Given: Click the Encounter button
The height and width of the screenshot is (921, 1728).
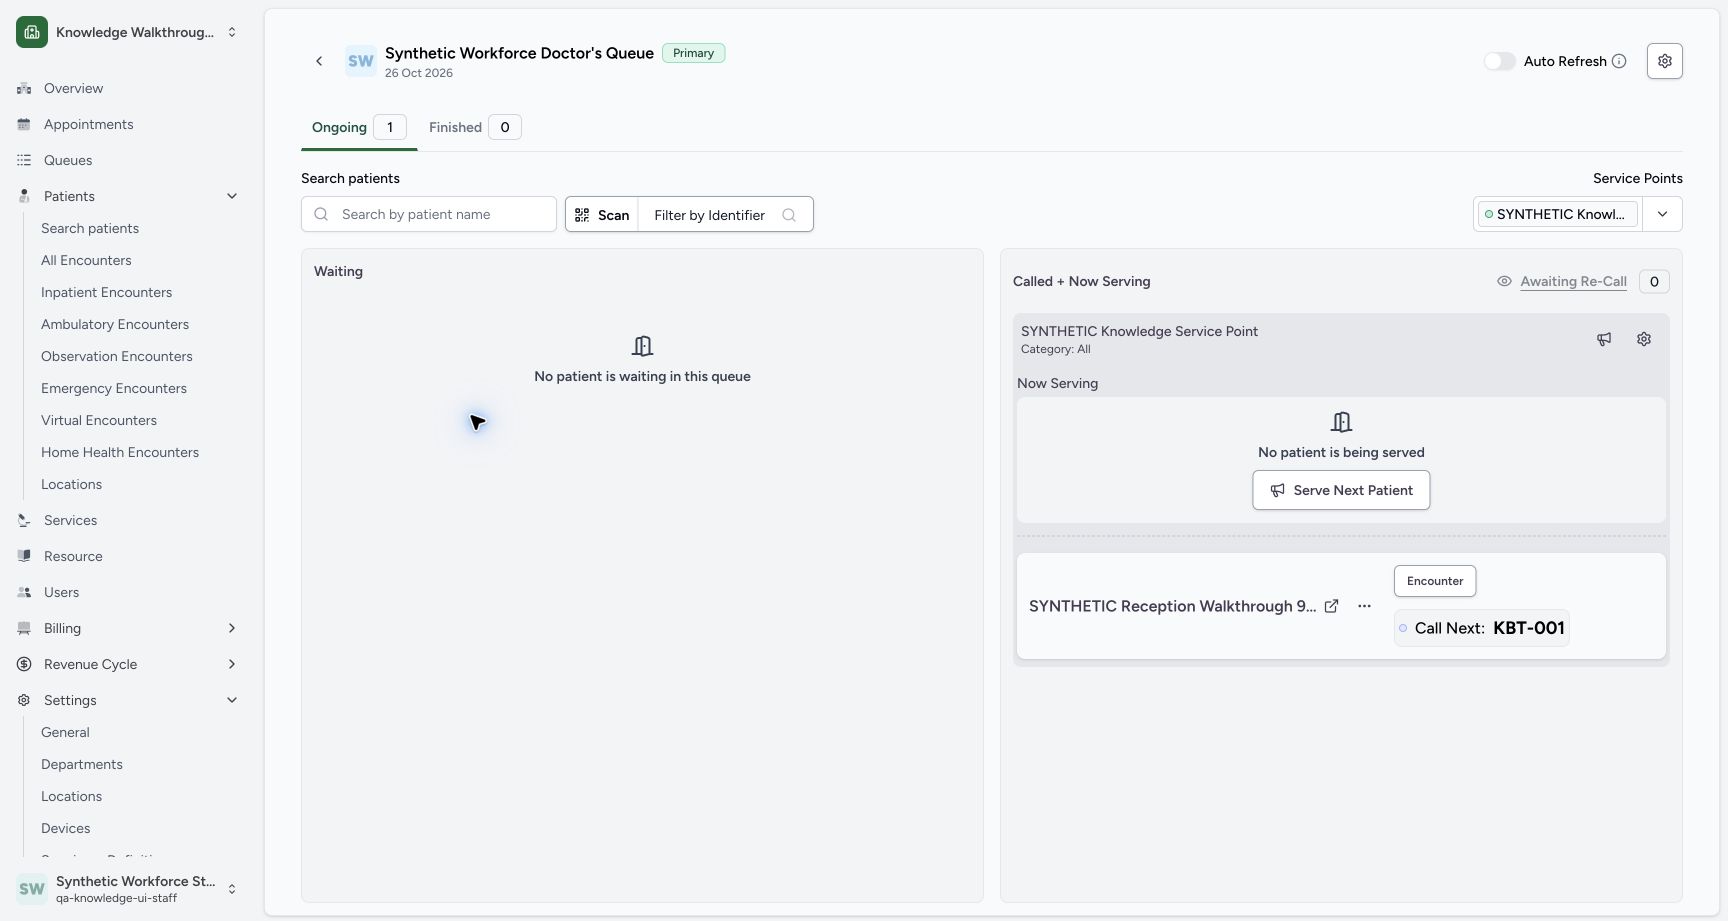Looking at the screenshot, I should coord(1435,581).
